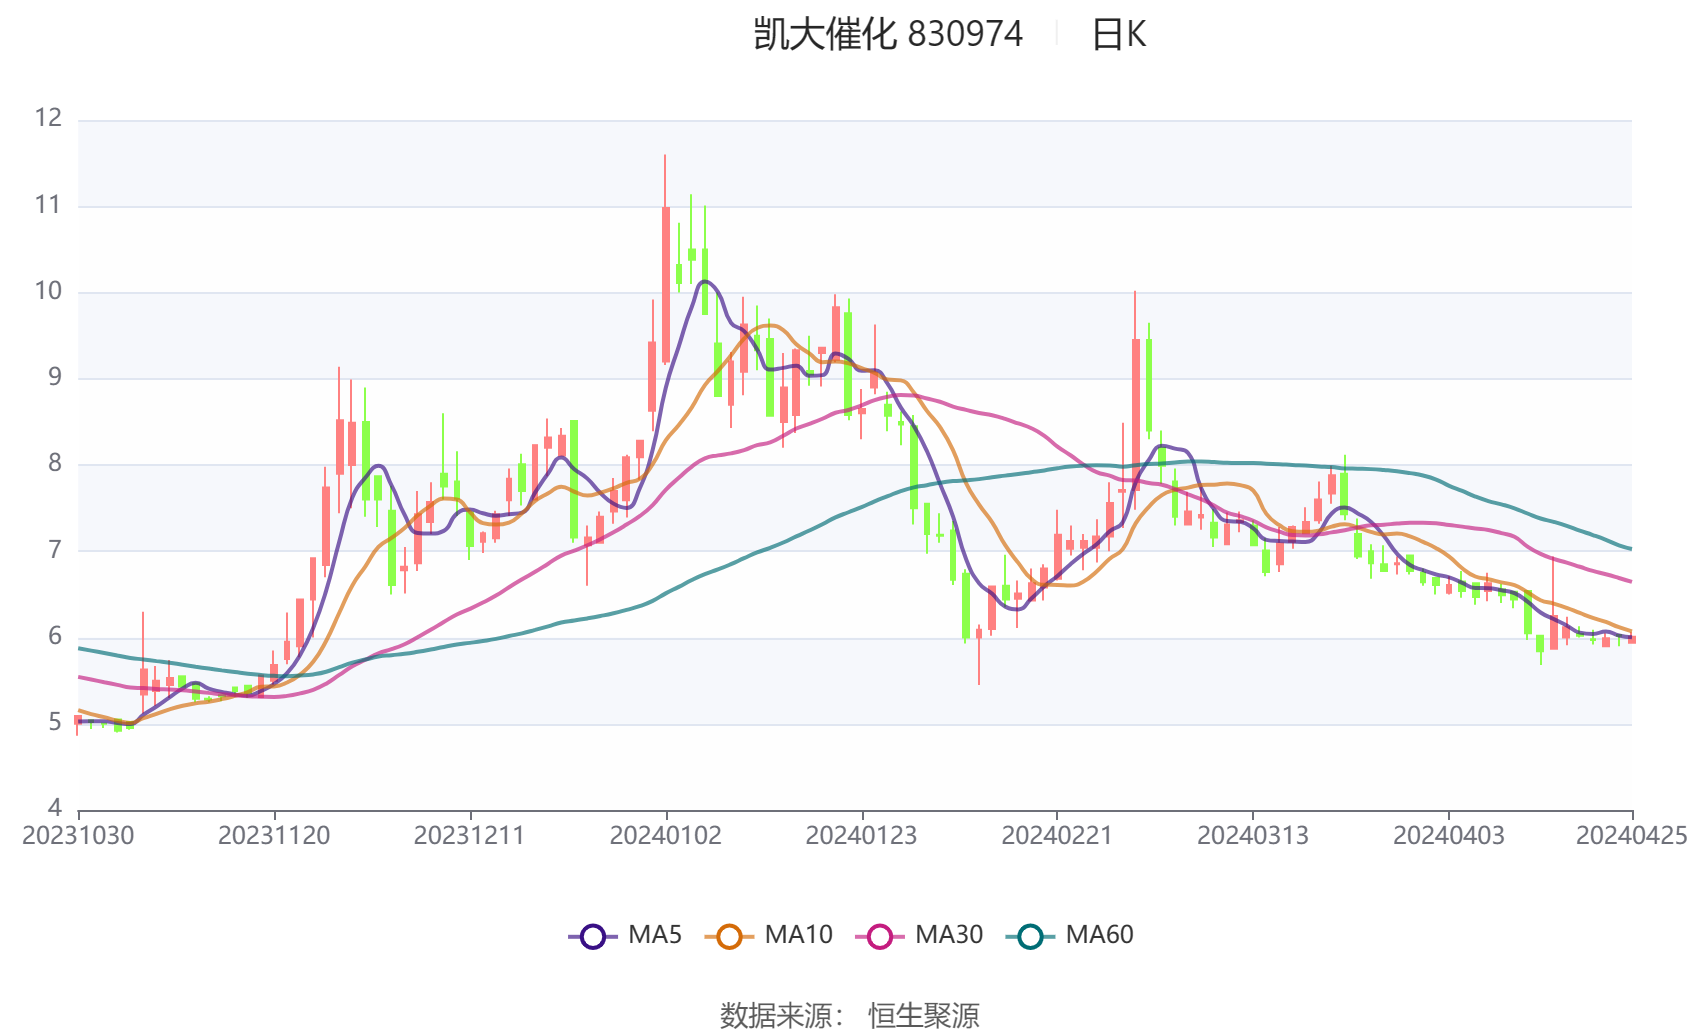Click the y-axis value 5

[55, 722]
